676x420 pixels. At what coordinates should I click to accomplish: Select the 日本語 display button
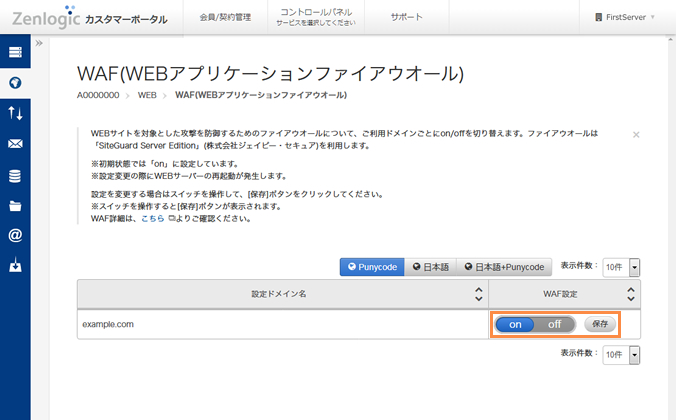430,267
